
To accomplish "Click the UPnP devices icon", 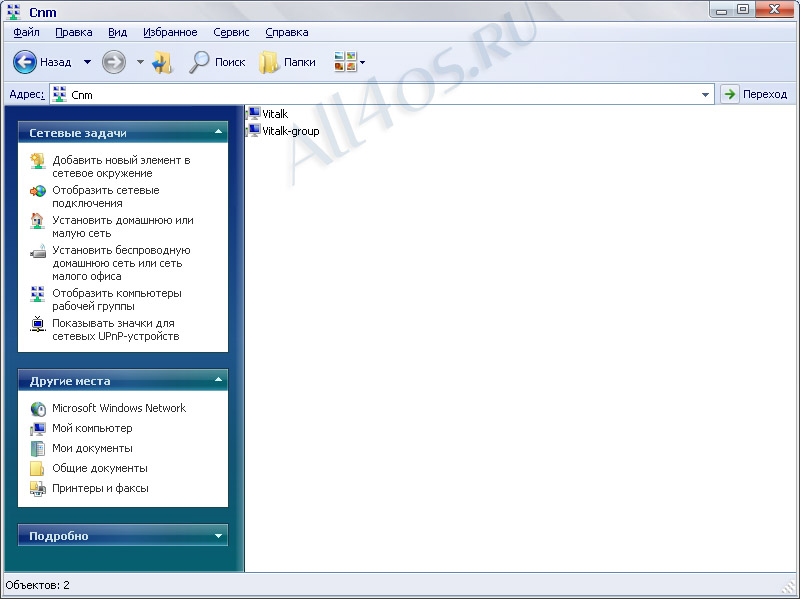I will 37,325.
